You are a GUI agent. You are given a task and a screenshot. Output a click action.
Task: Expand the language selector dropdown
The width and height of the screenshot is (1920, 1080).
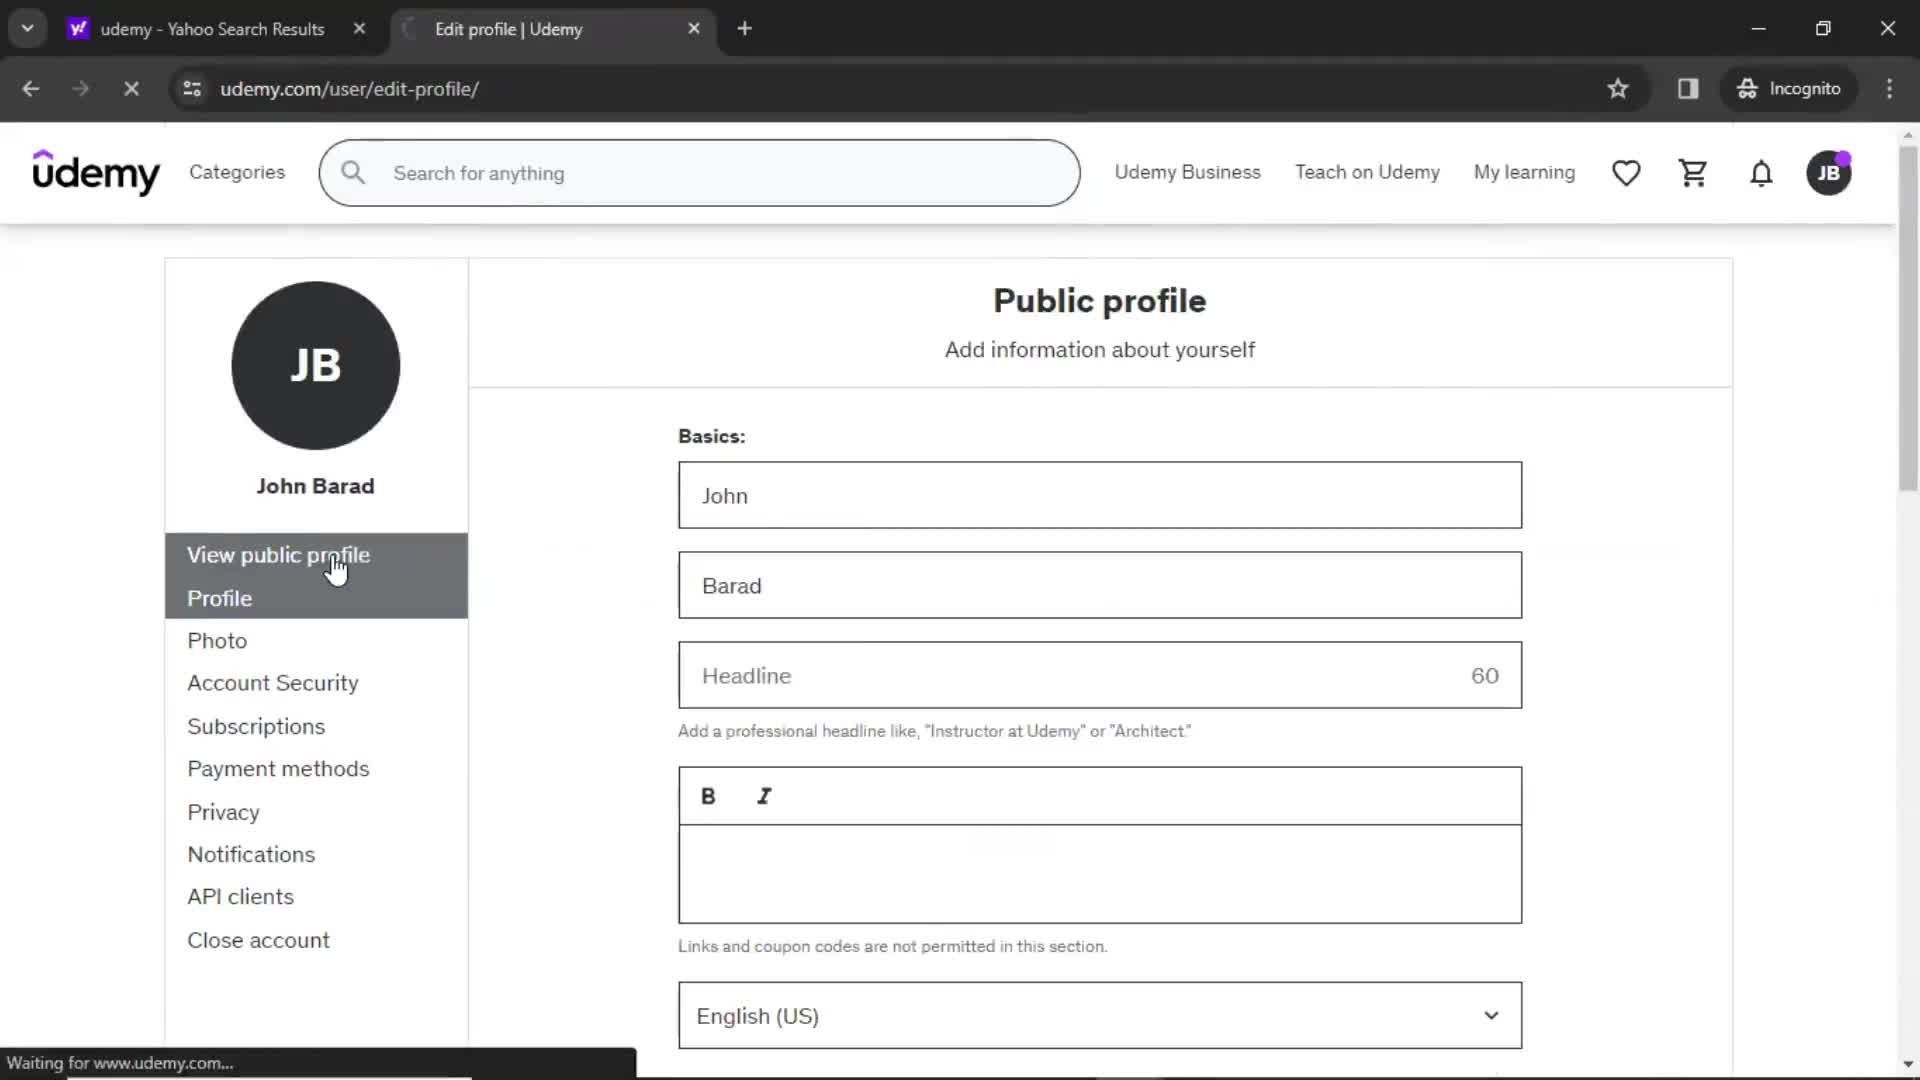1489,1015
